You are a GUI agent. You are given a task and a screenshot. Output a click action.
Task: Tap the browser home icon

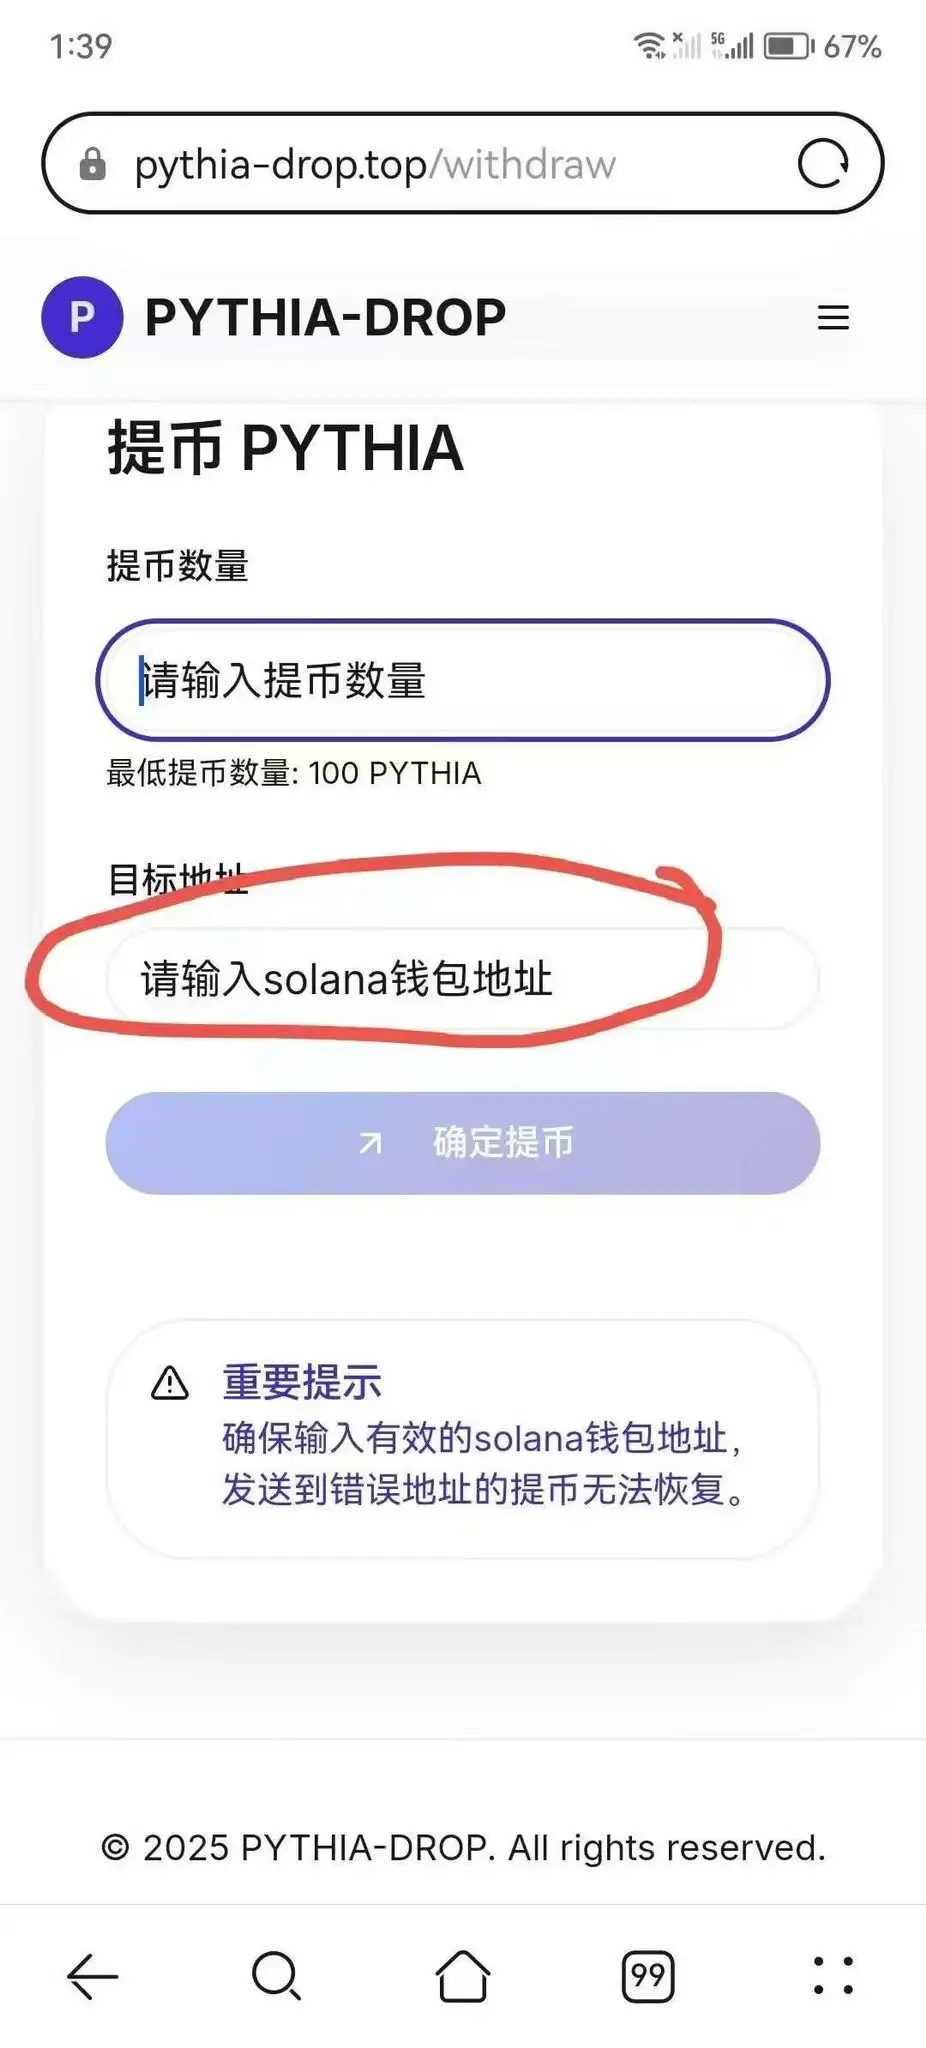tap(463, 1976)
